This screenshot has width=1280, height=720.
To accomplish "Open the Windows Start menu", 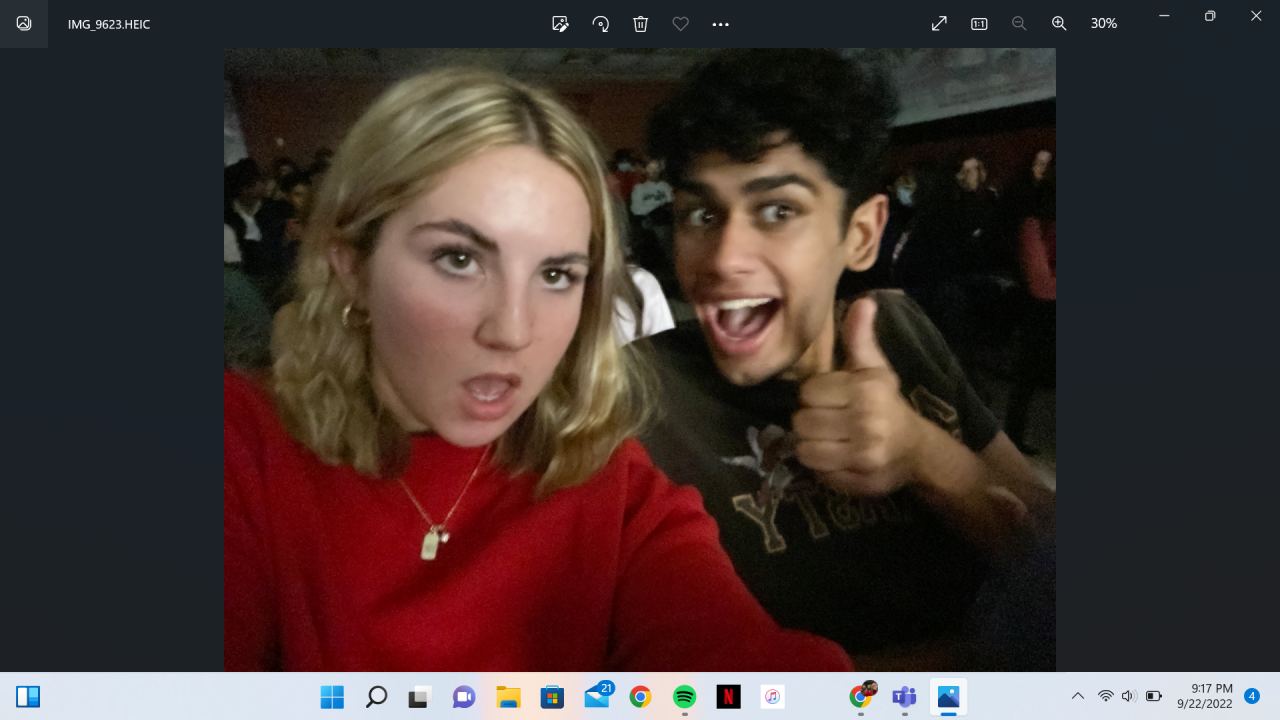I will pos(332,697).
